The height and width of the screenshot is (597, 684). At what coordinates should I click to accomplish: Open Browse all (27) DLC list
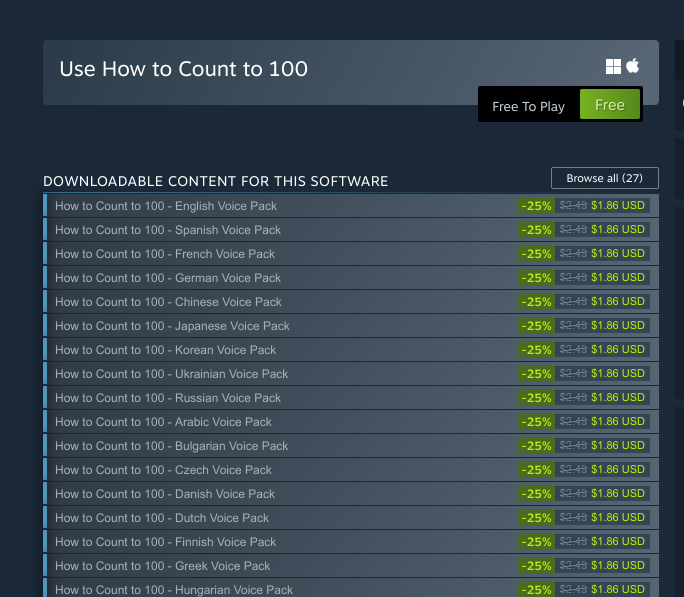(x=605, y=178)
